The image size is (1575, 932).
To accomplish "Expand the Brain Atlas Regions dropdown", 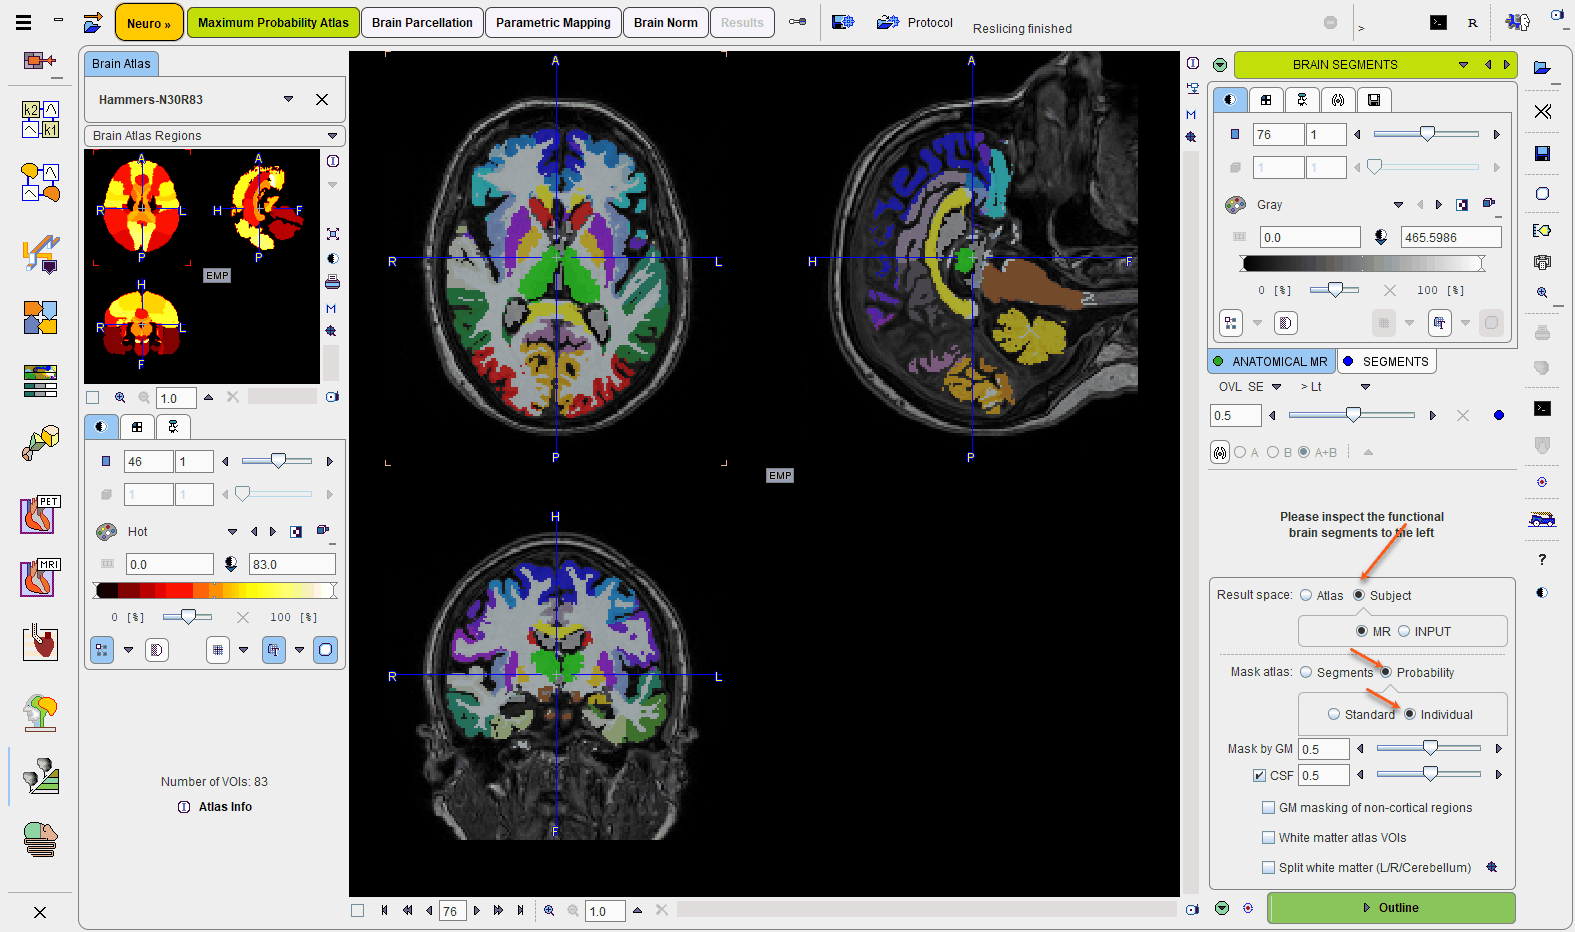I will click(332, 136).
